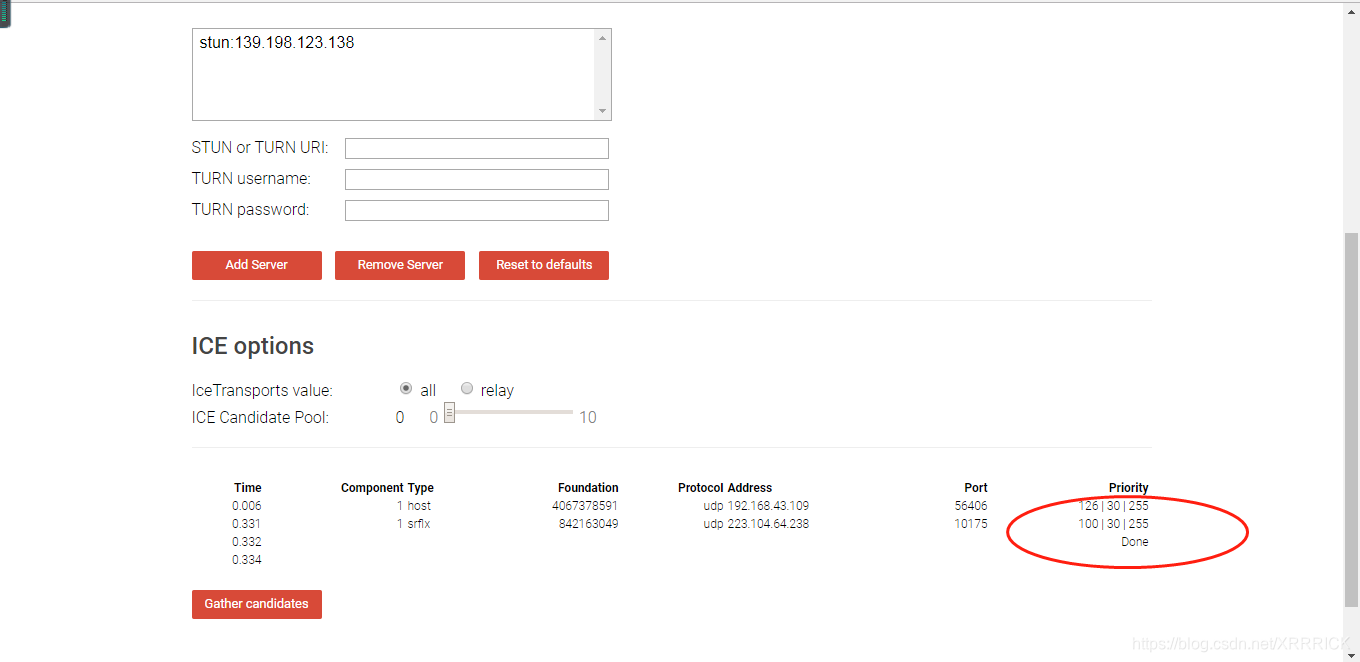Click port value 56406

point(971,506)
